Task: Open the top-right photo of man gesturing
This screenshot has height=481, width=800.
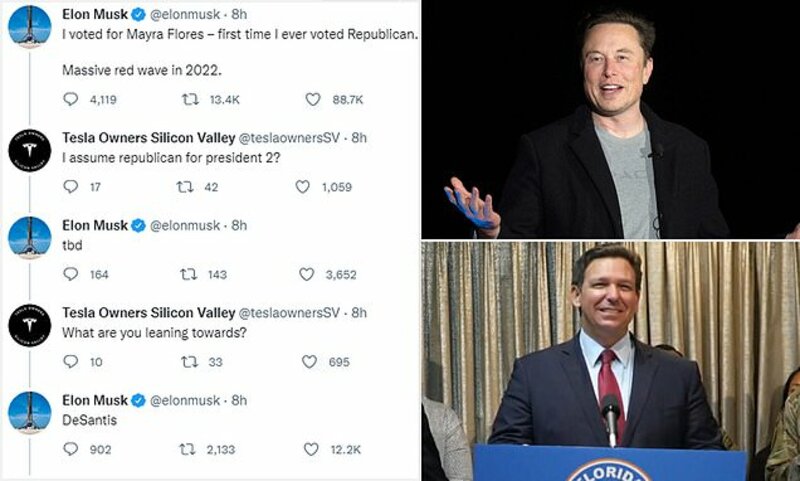Action: click(x=611, y=119)
